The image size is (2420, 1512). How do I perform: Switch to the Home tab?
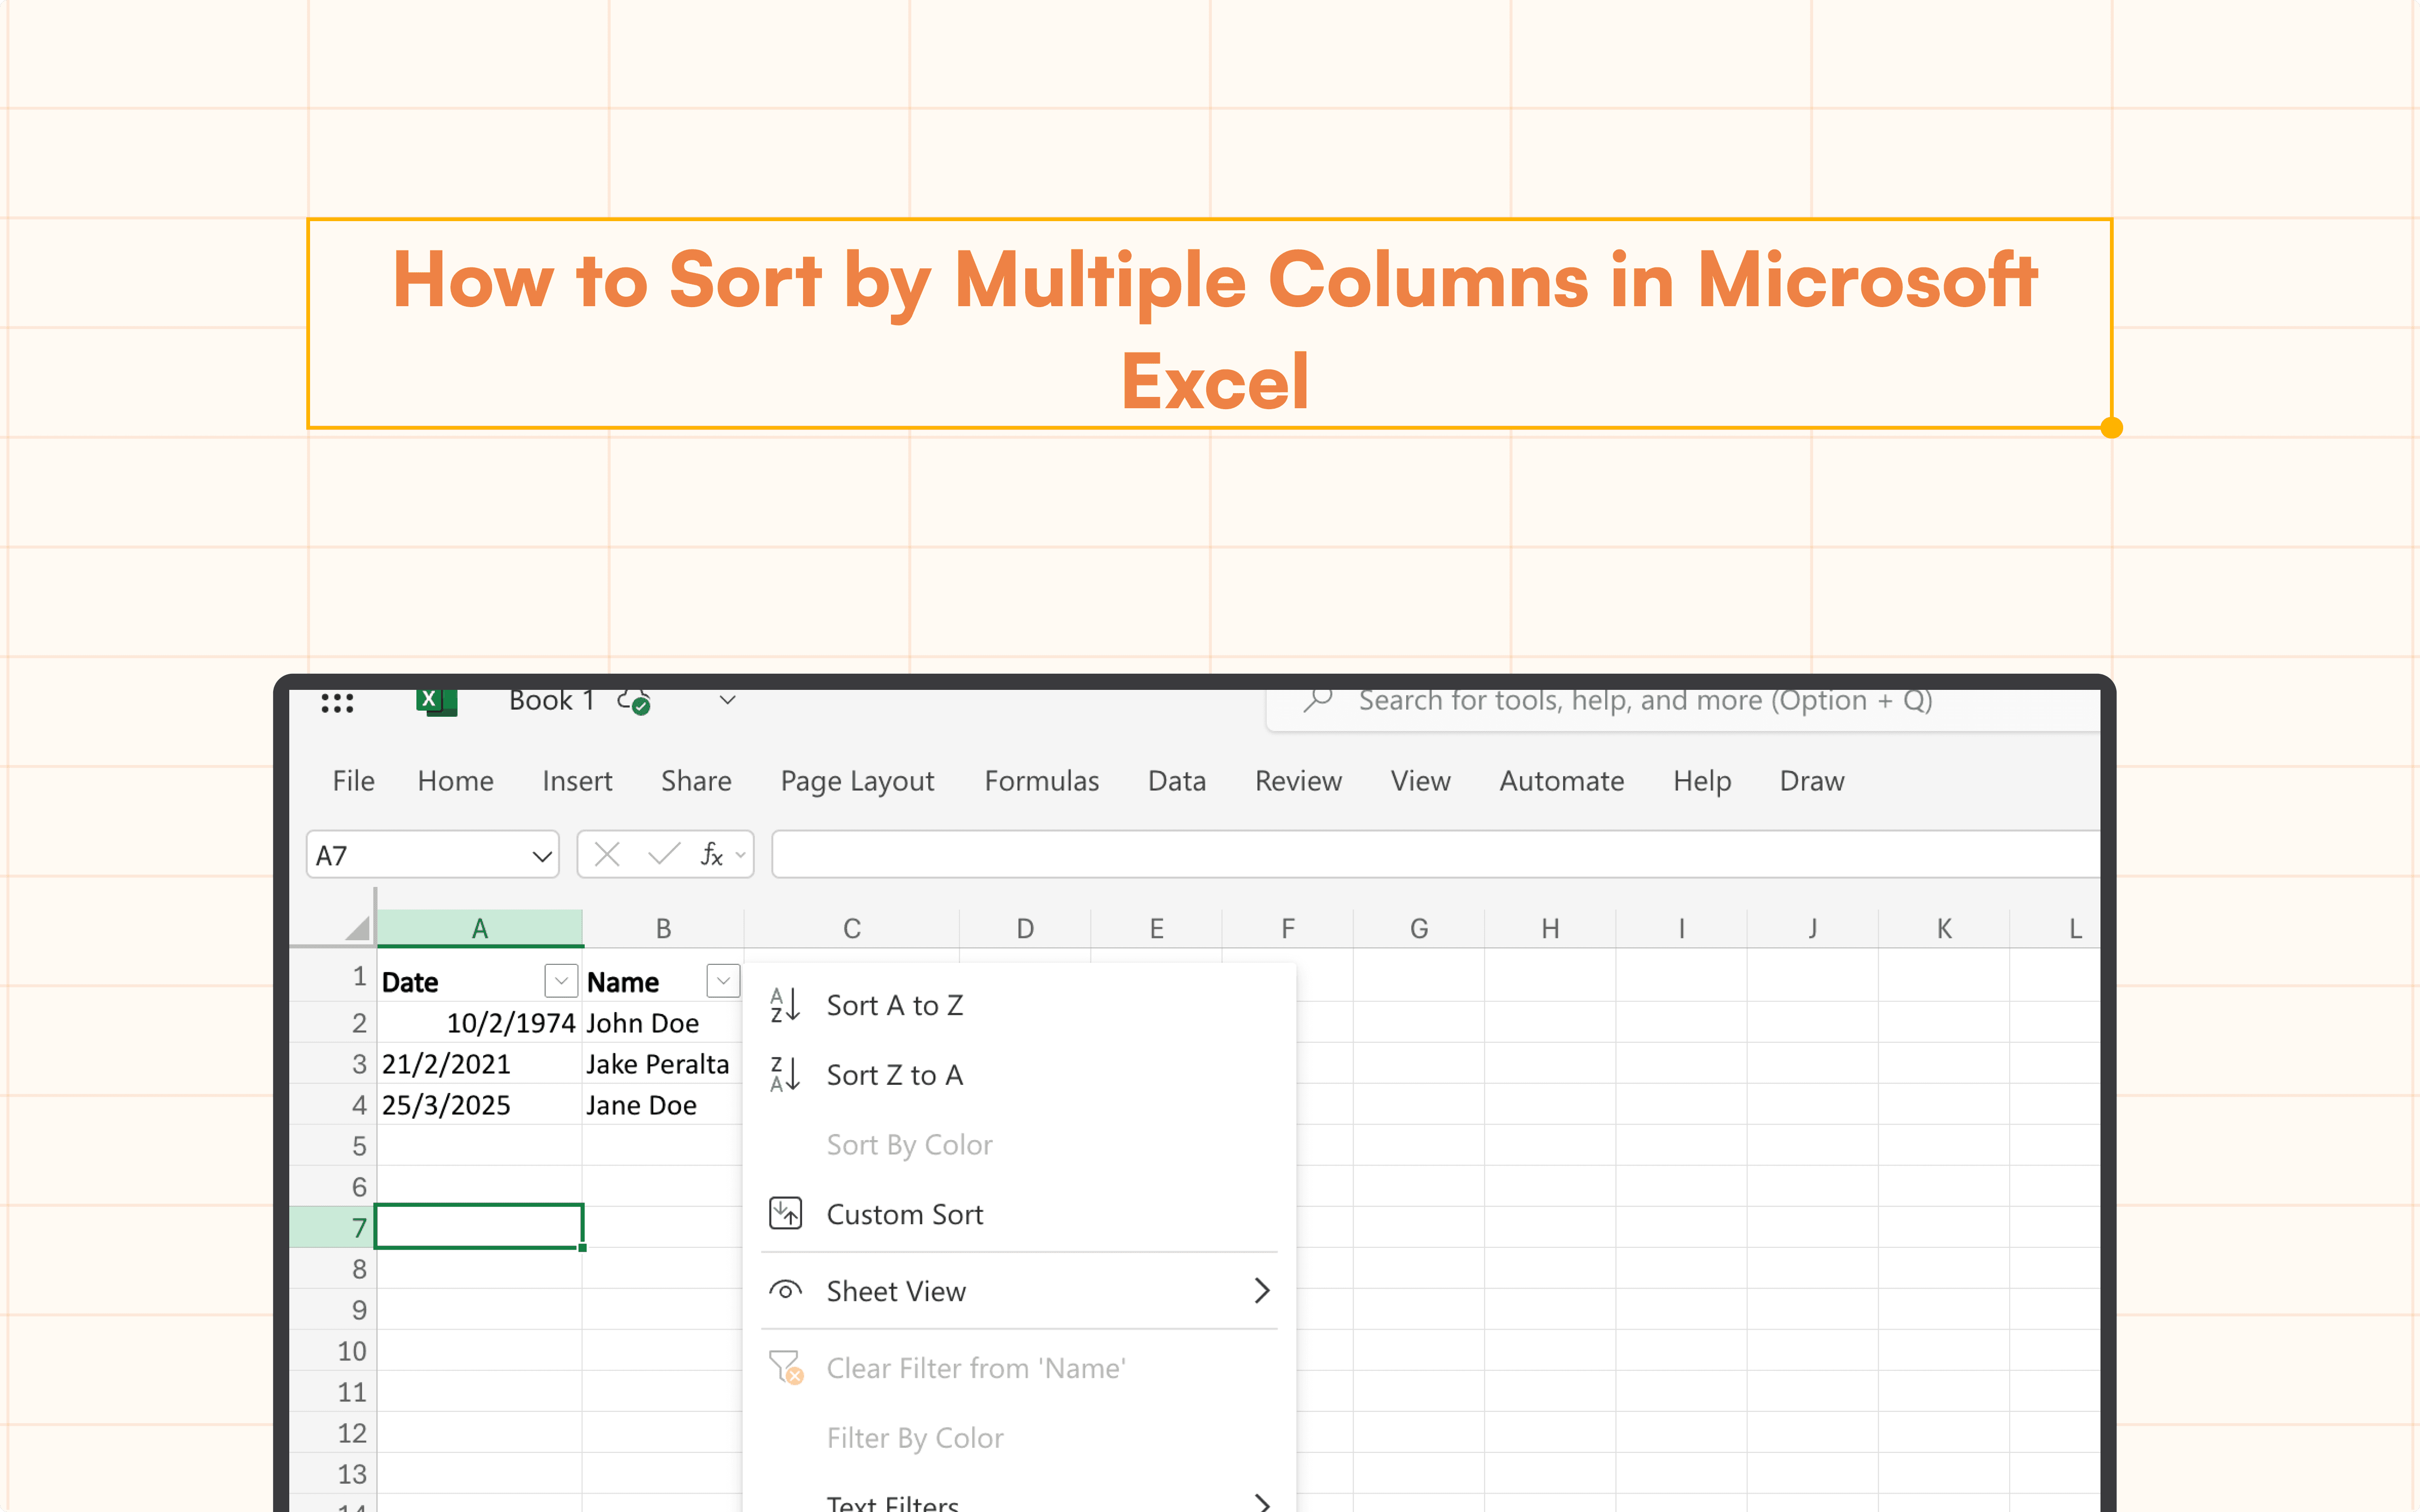455,781
